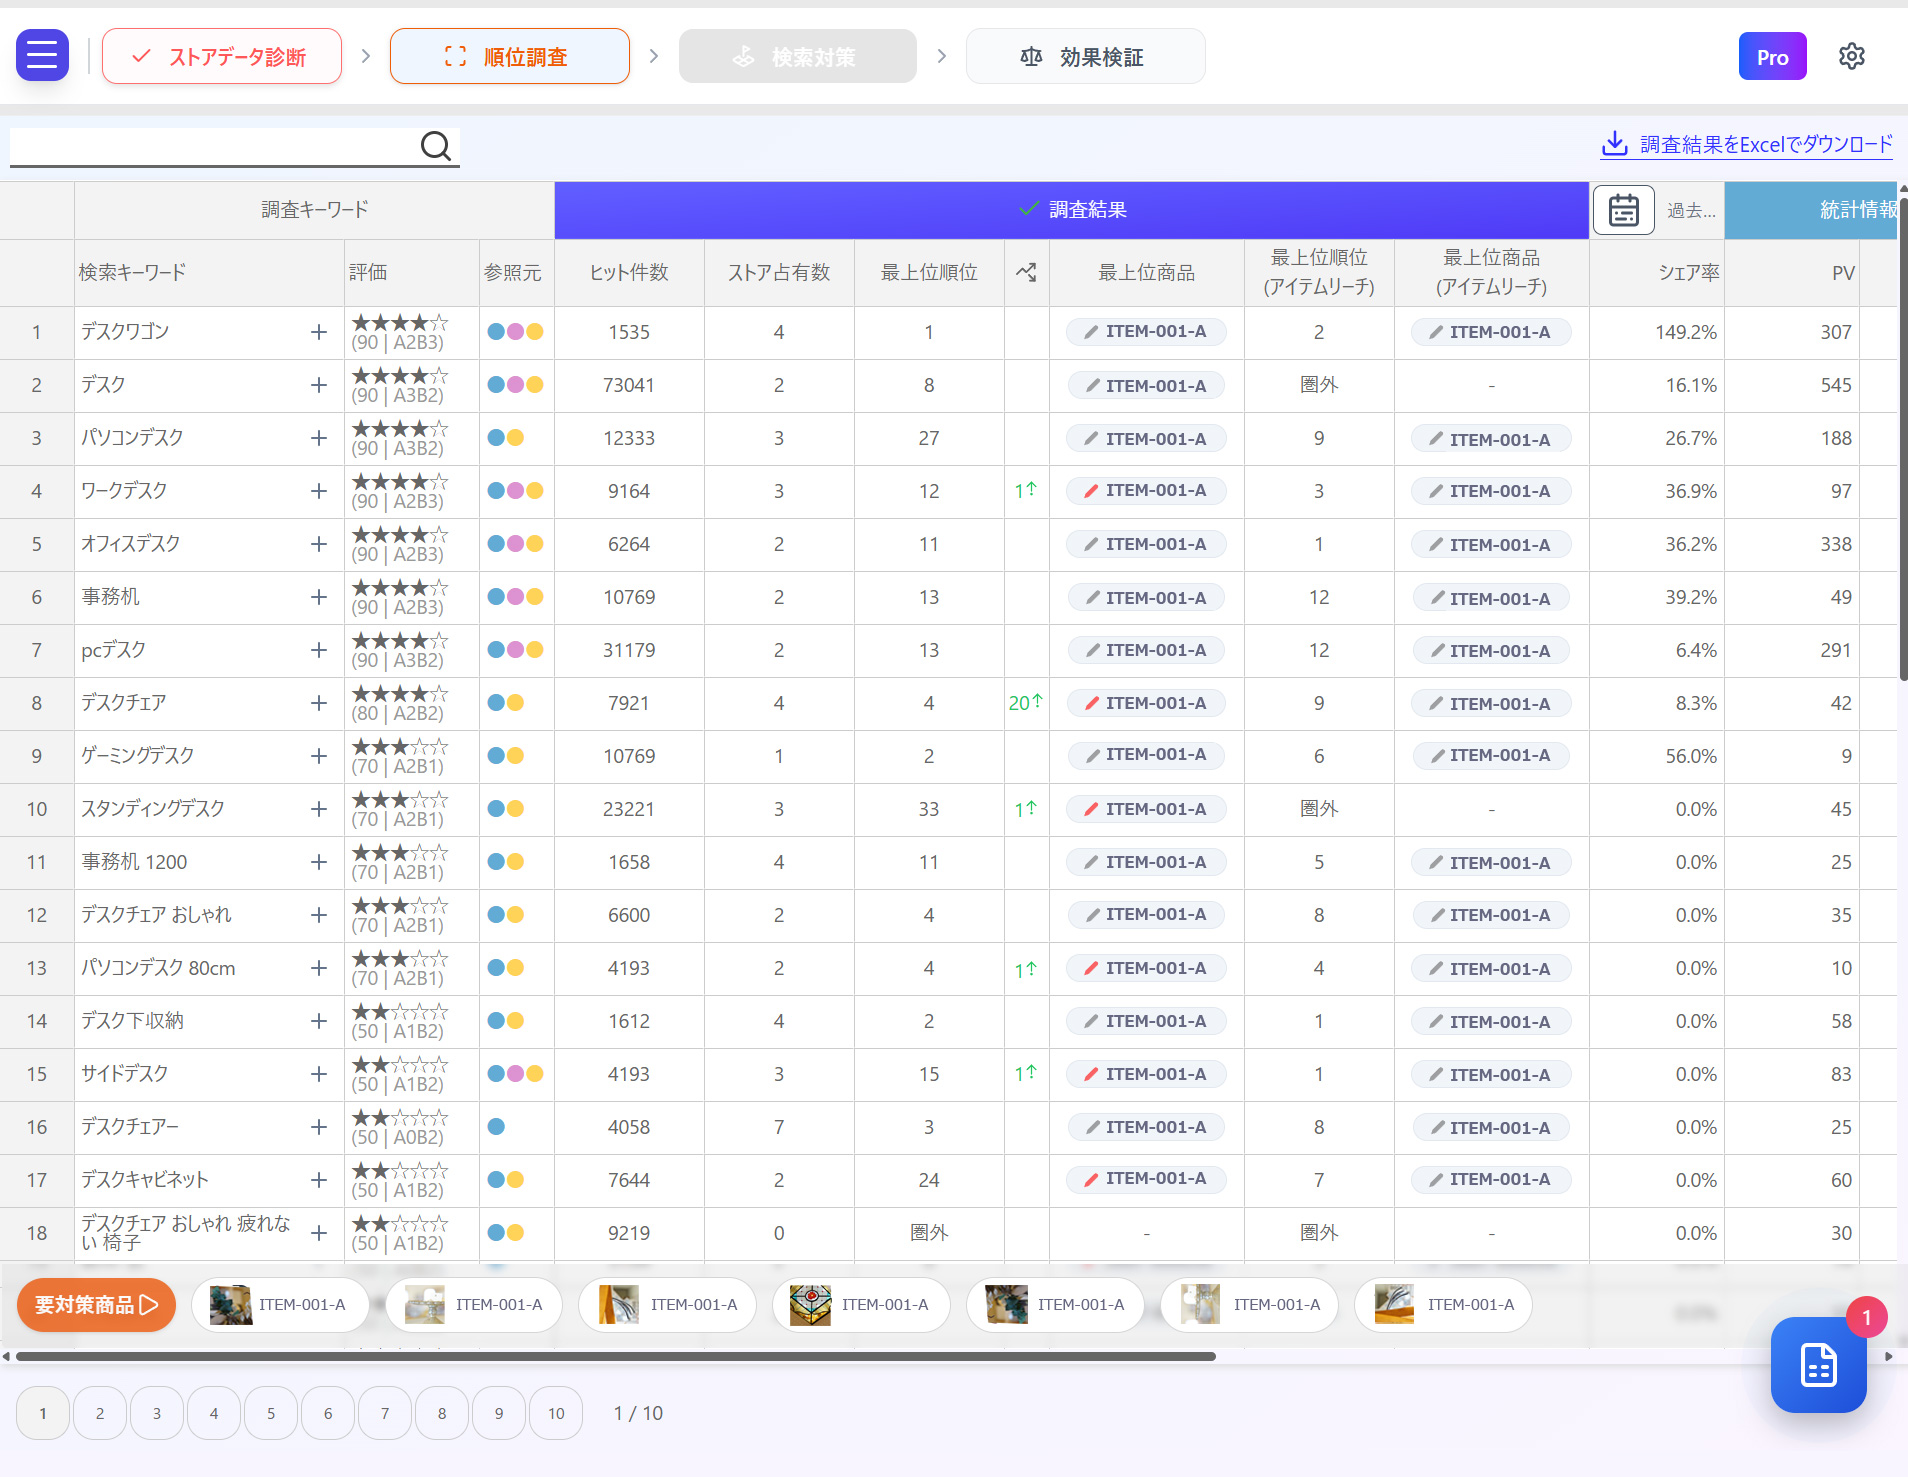
Task: Open the calendar date picker in 調査結果 header
Action: tap(1622, 210)
